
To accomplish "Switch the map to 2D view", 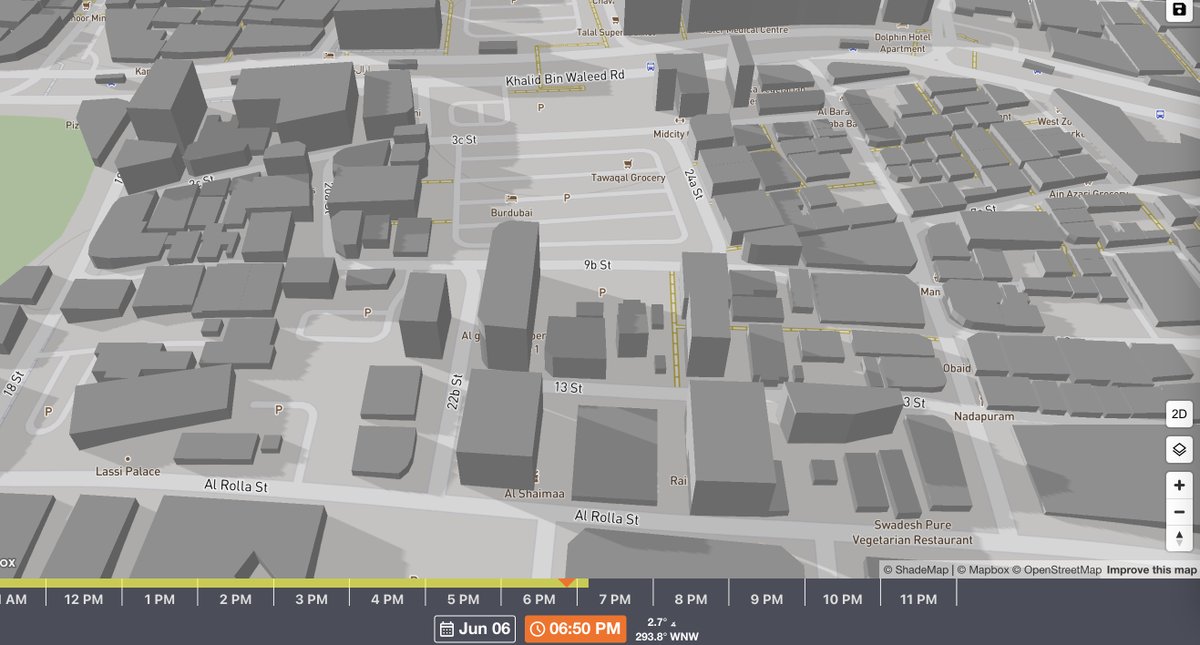I will point(1178,414).
